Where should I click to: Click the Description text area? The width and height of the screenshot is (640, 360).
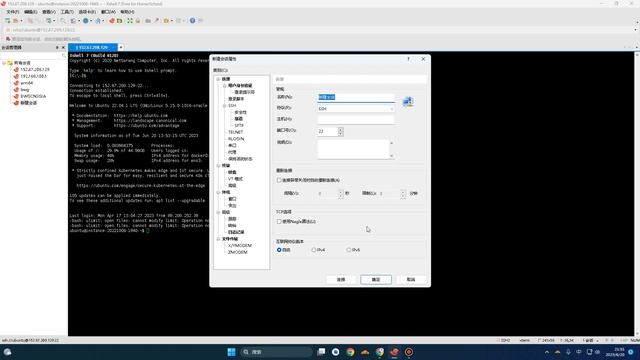tap(353, 149)
